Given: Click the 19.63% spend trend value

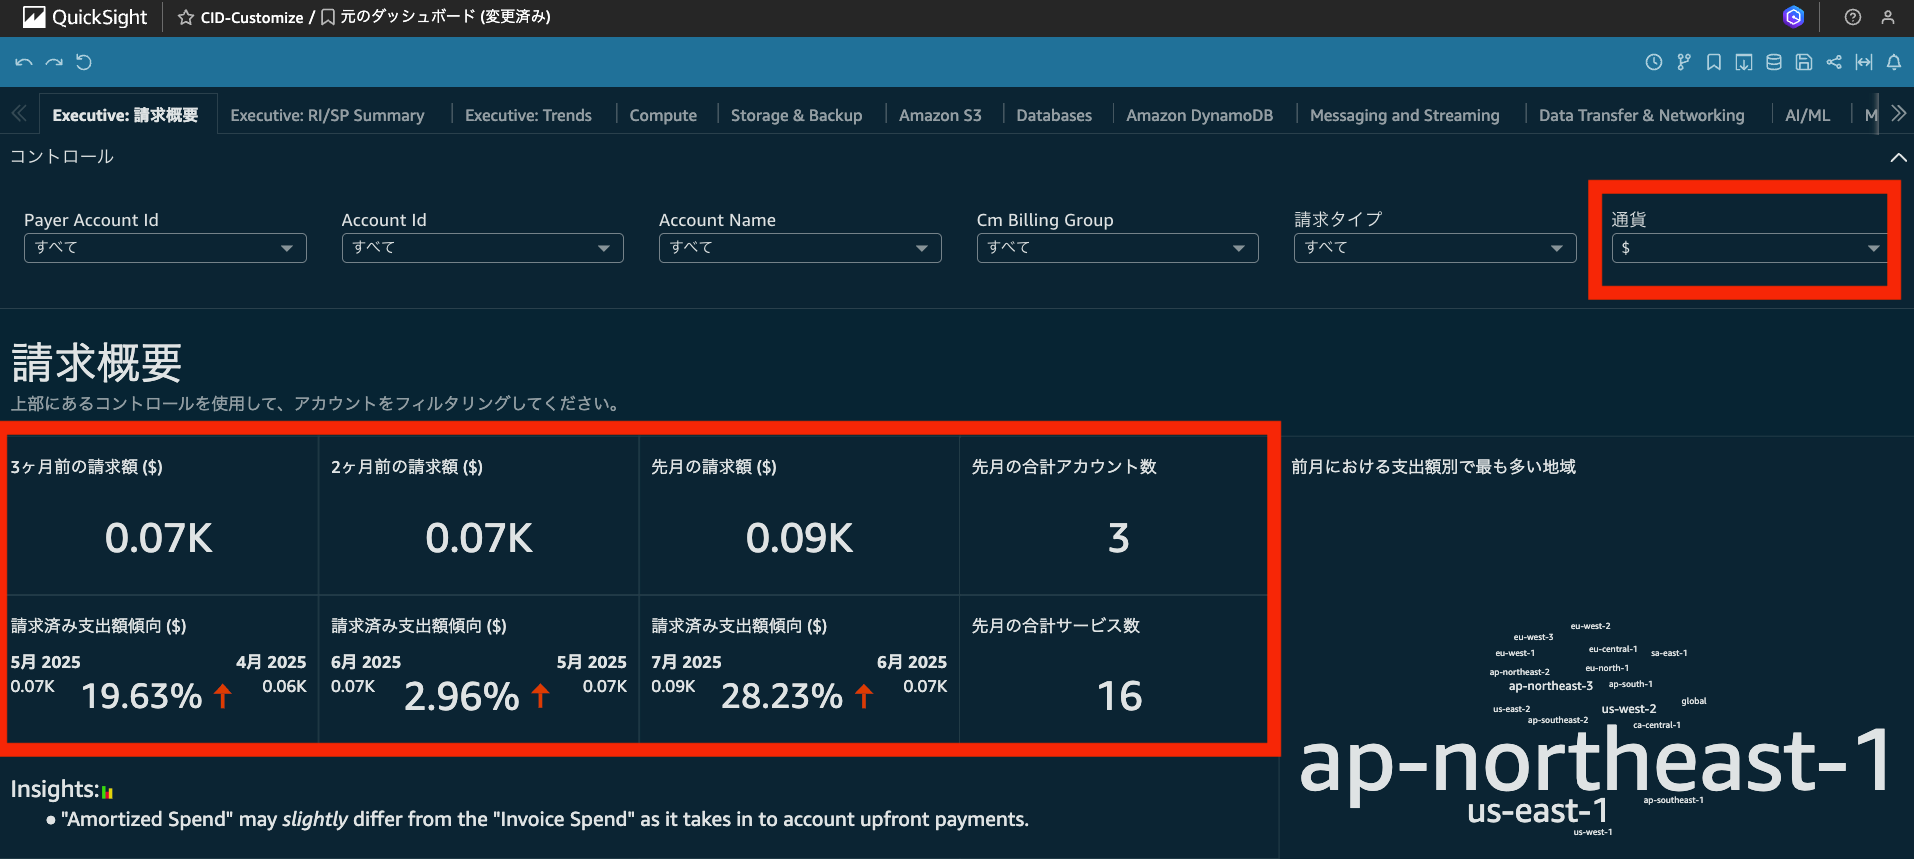Looking at the screenshot, I should click(142, 696).
